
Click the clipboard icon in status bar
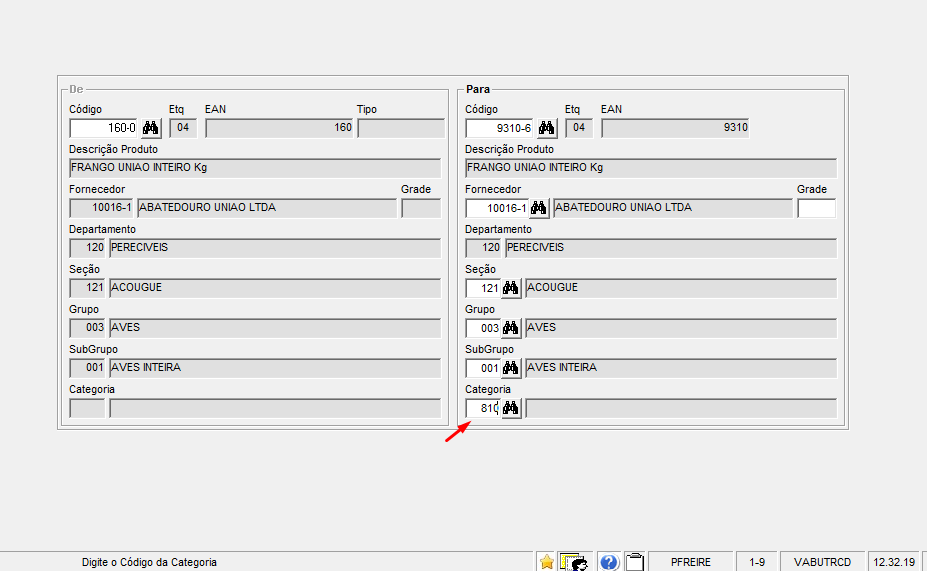click(x=634, y=562)
